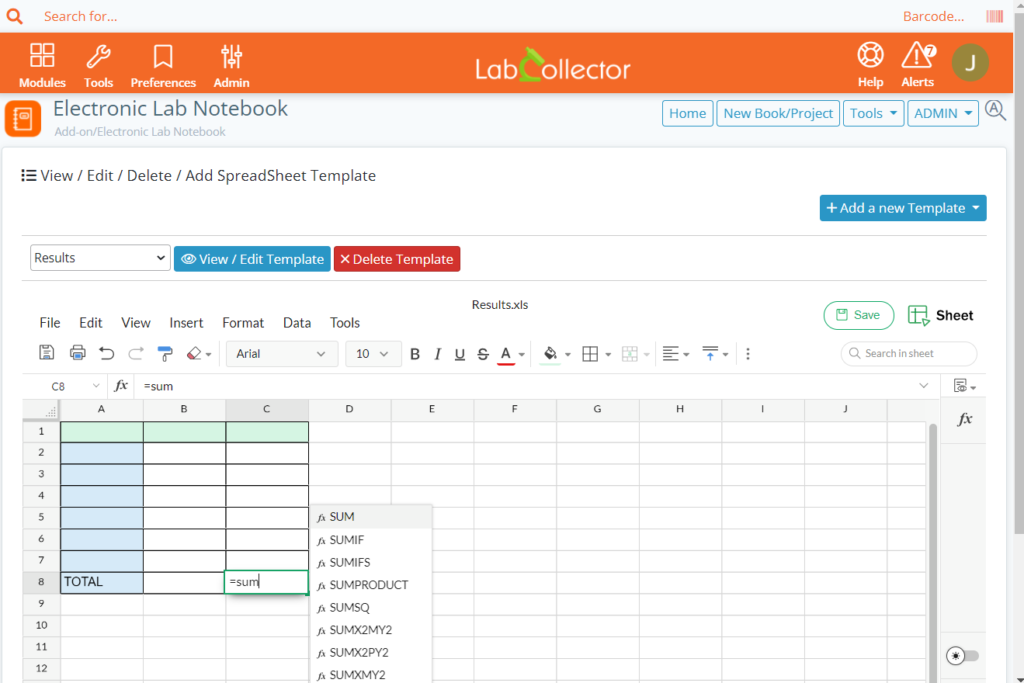Click the merge cells icon

tap(630, 354)
